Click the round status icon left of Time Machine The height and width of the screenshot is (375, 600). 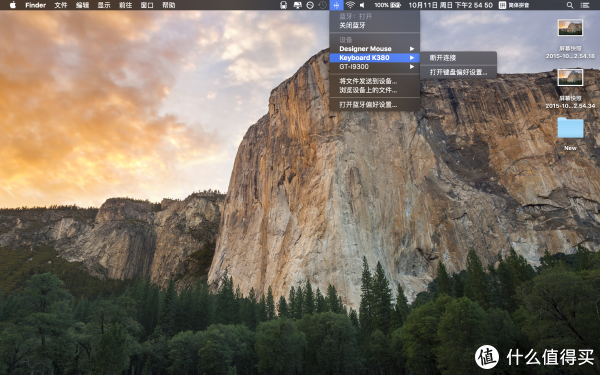[x=310, y=5]
